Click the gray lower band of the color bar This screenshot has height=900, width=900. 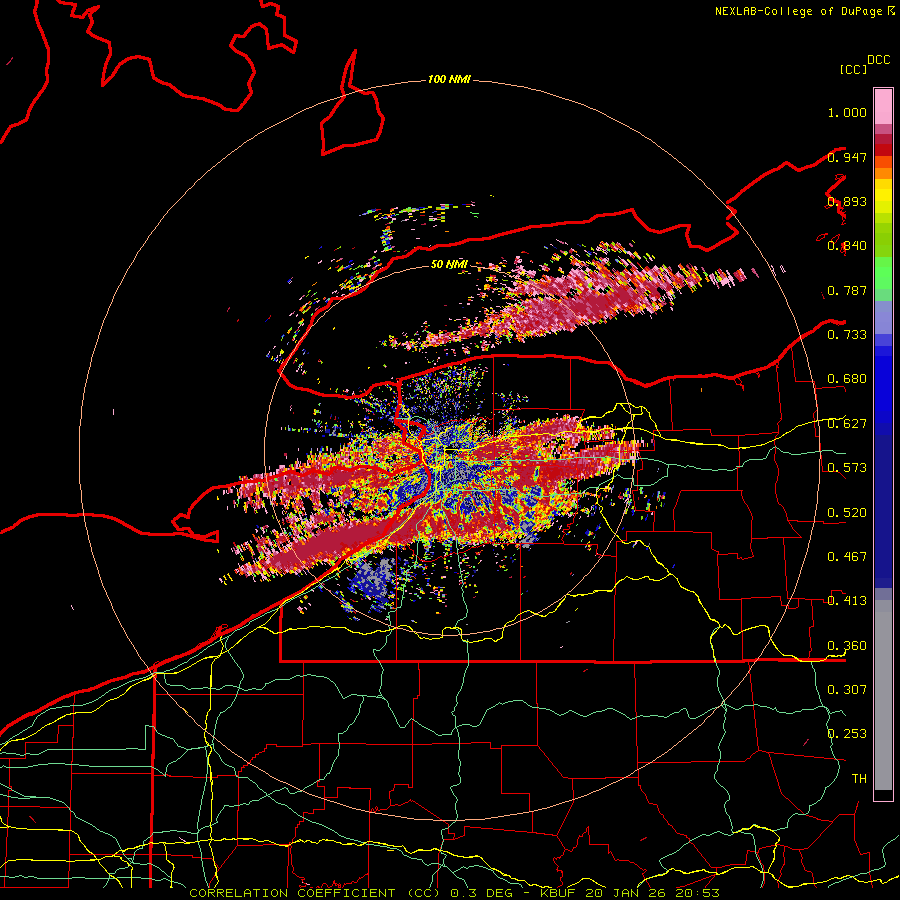point(883,695)
